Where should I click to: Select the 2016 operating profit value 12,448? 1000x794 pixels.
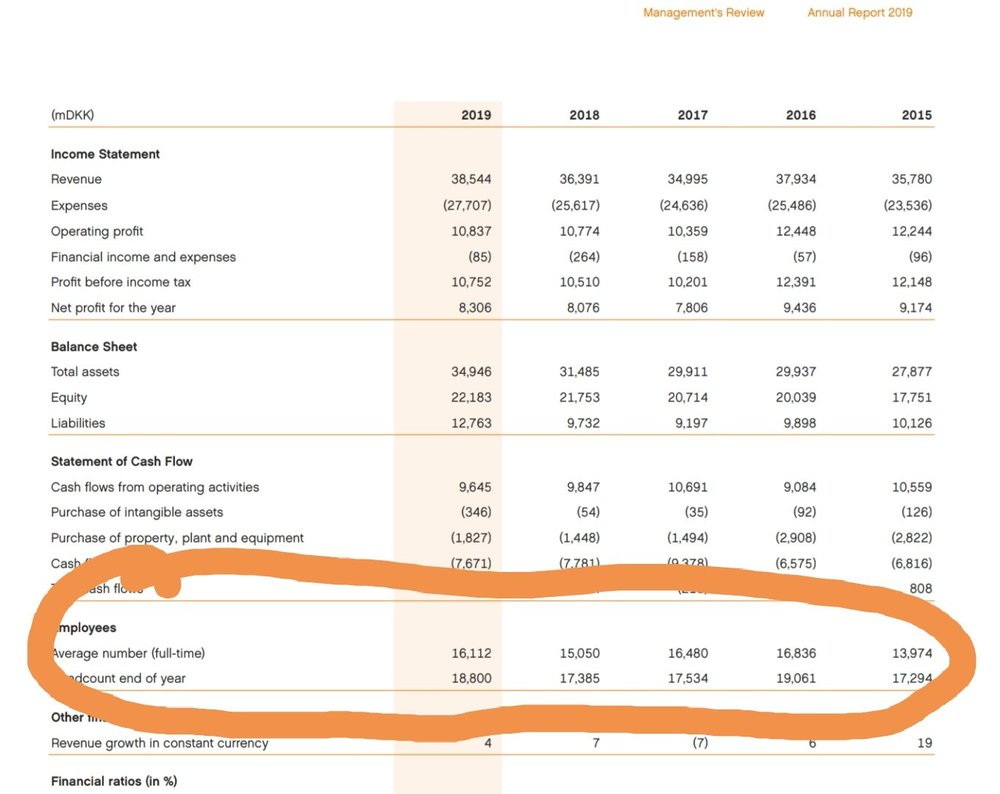[x=796, y=232]
